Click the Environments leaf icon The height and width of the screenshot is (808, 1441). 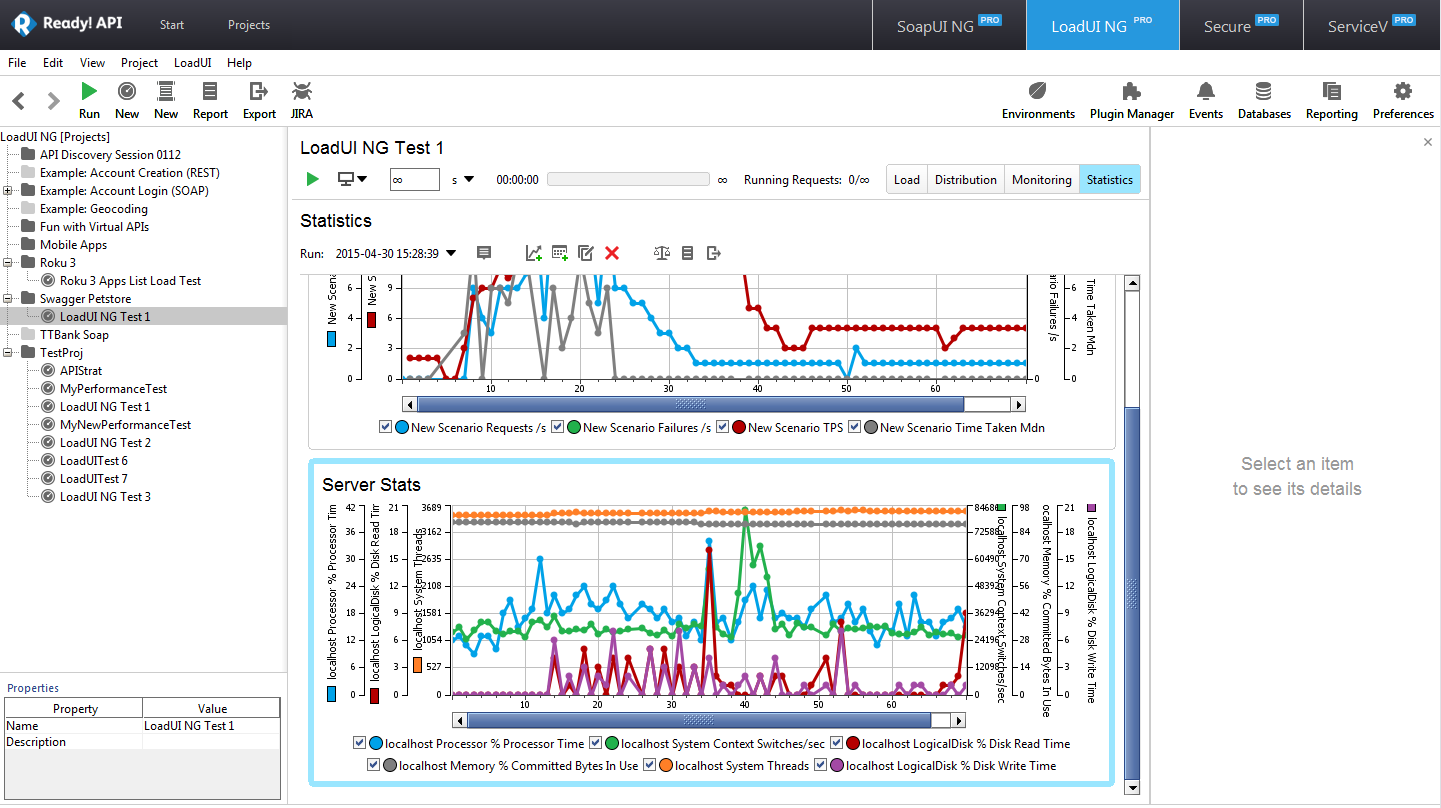pos(1037,92)
